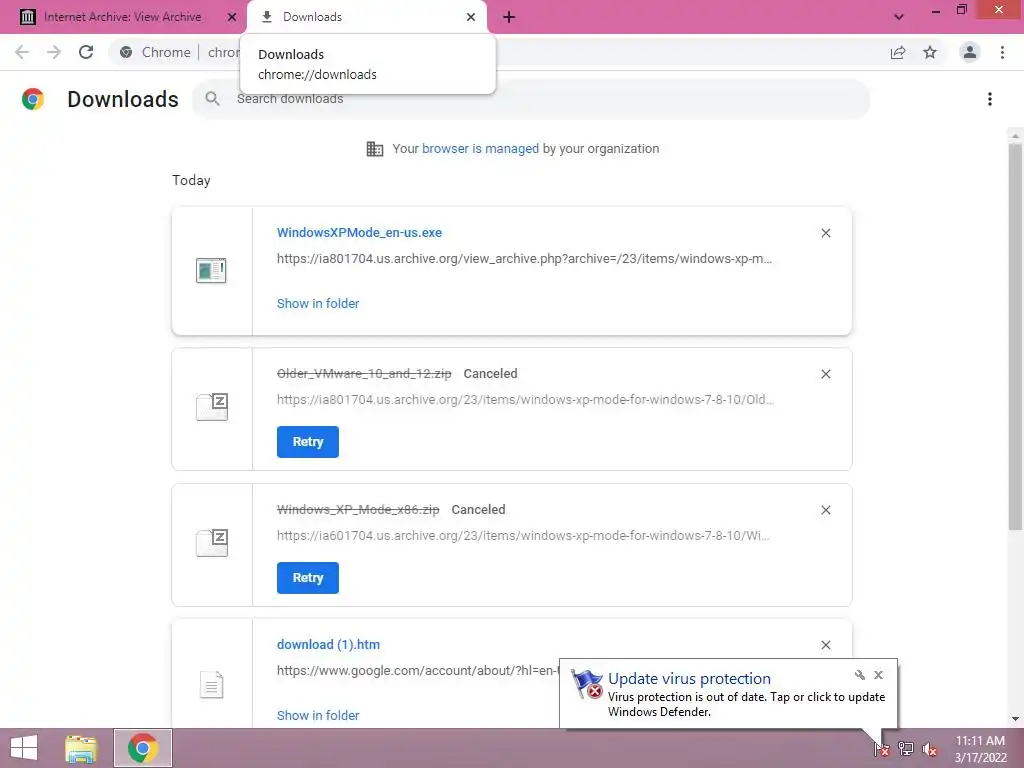
Task: Click the Update virus protection notification title
Action: tap(689, 679)
